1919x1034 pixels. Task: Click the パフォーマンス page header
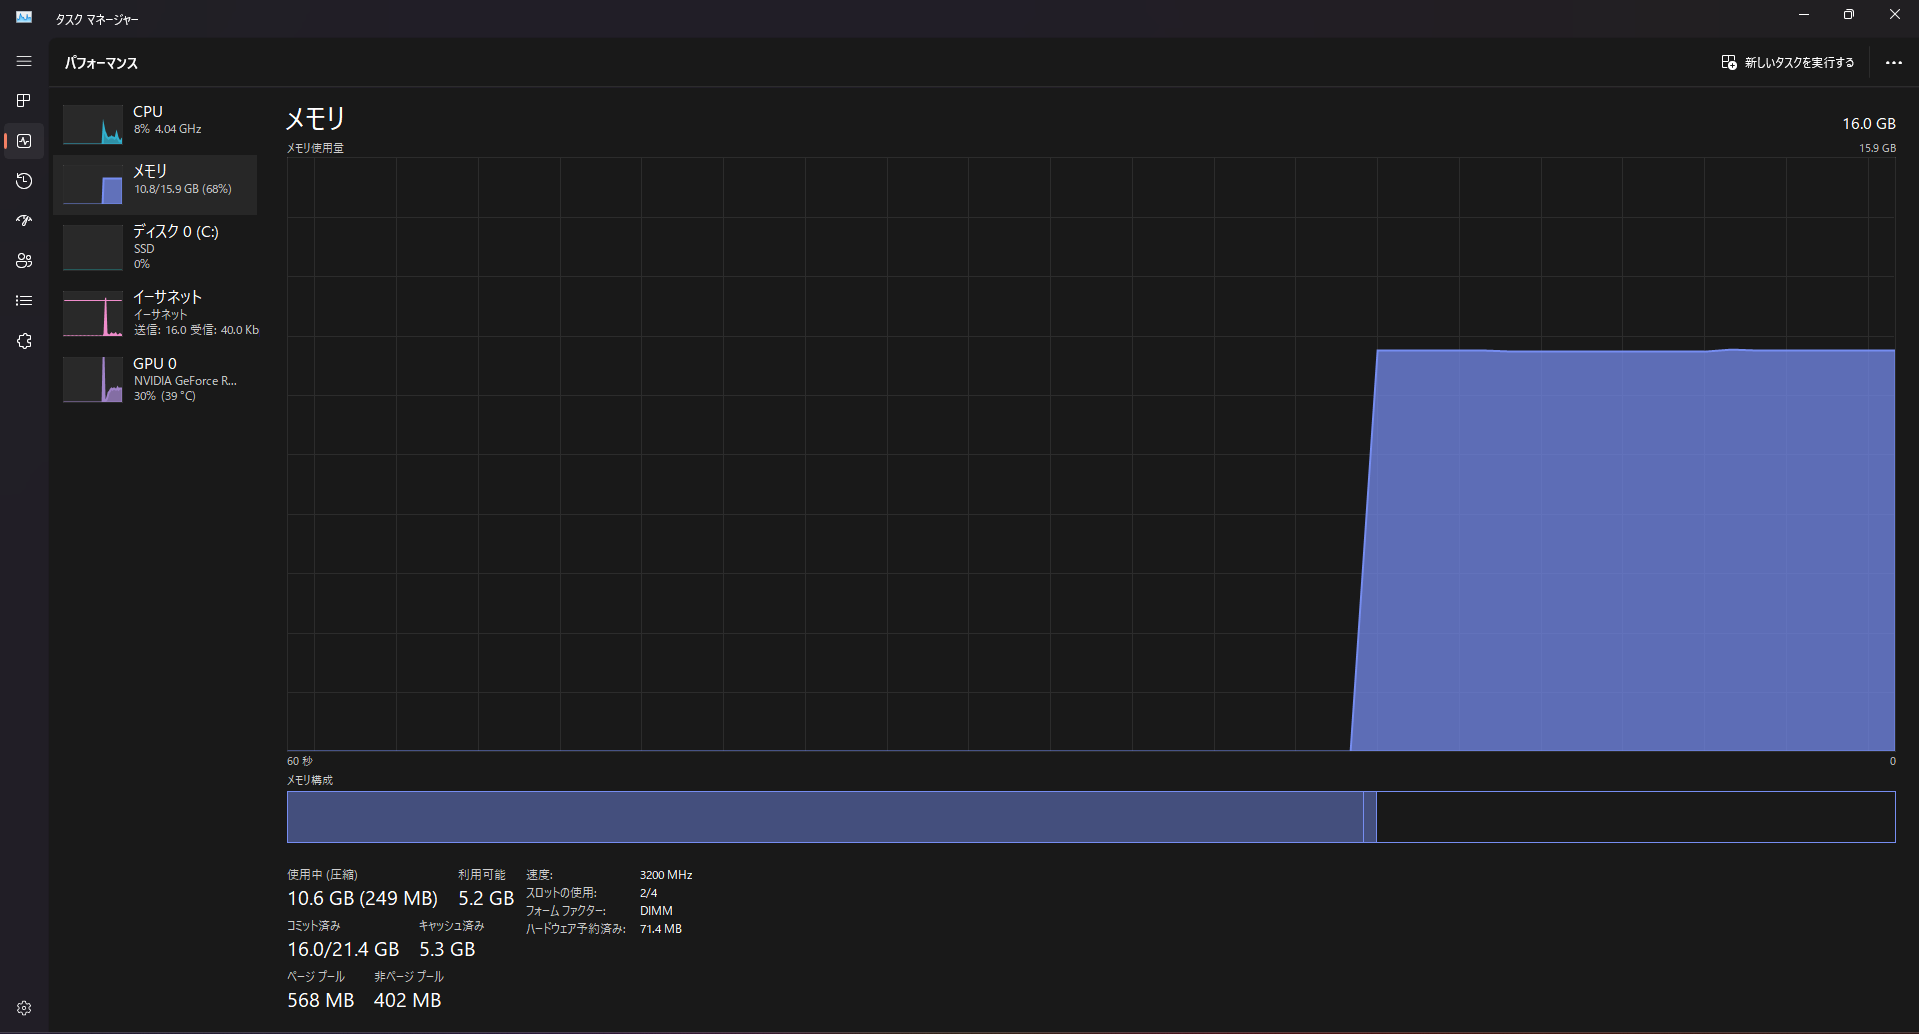pyautogui.click(x=101, y=63)
